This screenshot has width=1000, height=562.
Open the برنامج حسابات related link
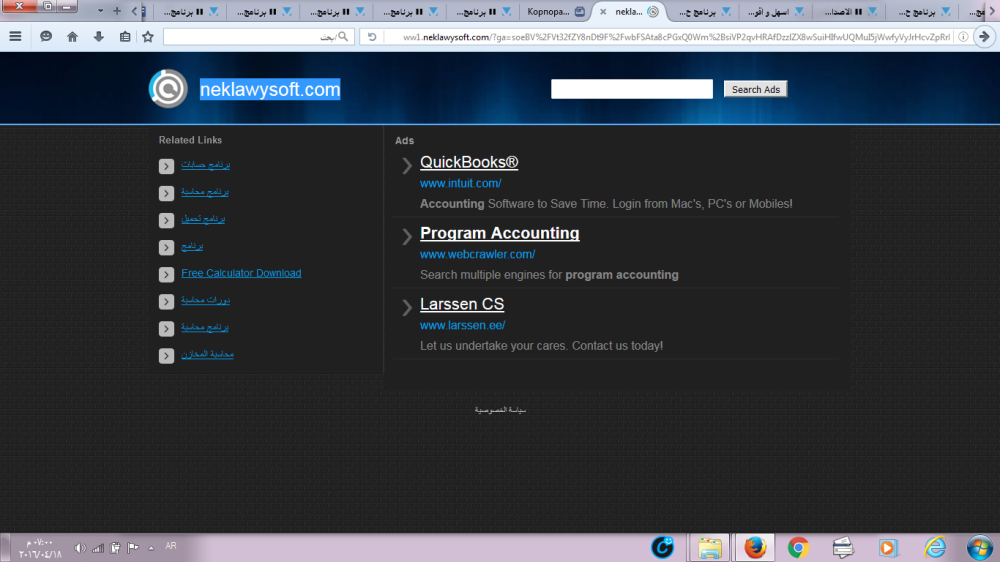[205, 165]
